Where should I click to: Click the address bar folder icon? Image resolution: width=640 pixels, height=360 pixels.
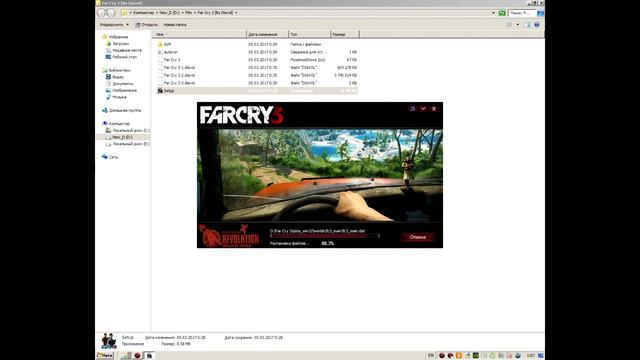tap(124, 13)
